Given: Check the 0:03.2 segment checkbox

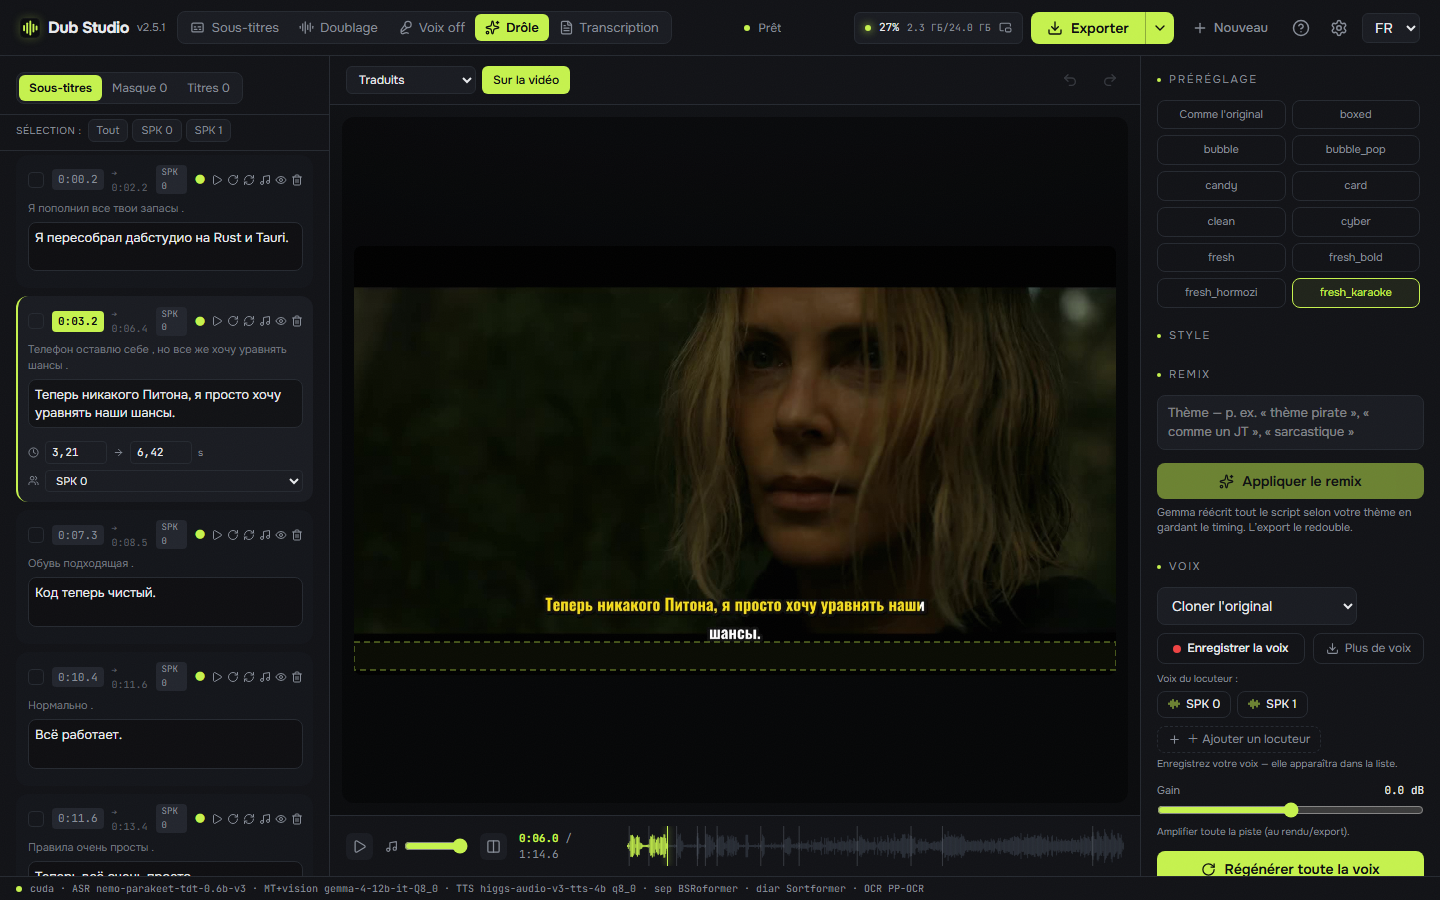Looking at the screenshot, I should 36,321.
